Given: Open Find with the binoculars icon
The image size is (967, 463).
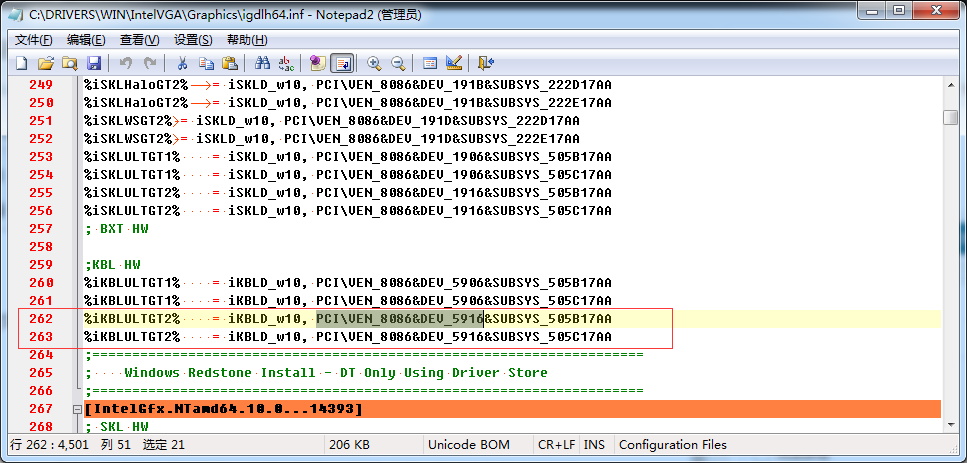Looking at the screenshot, I should click(x=263, y=63).
